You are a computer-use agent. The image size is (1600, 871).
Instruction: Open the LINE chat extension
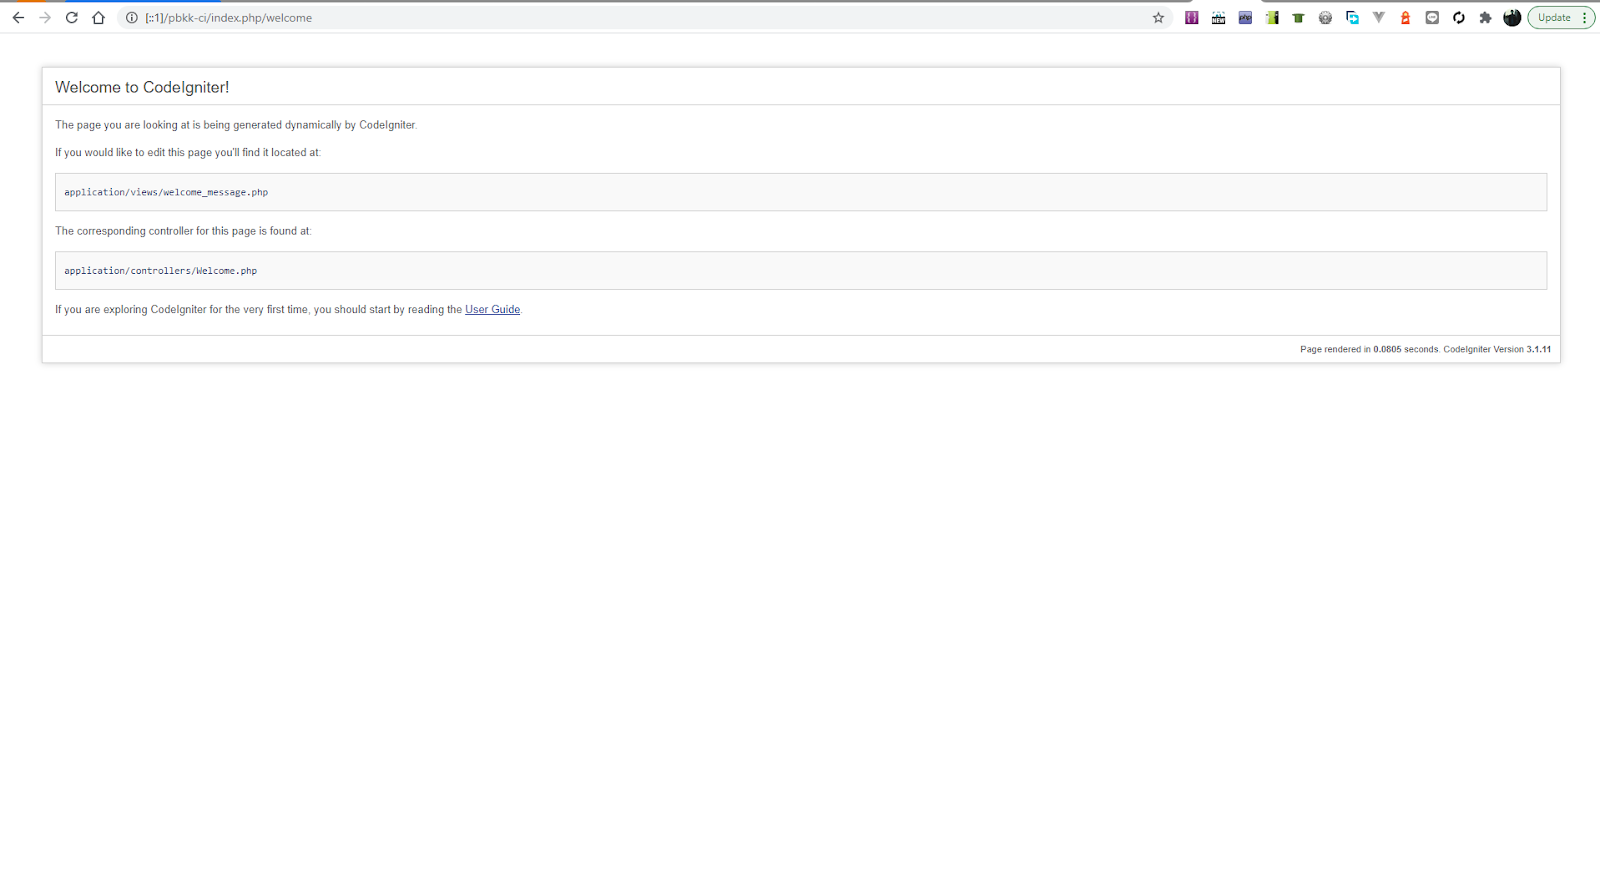coord(1432,18)
